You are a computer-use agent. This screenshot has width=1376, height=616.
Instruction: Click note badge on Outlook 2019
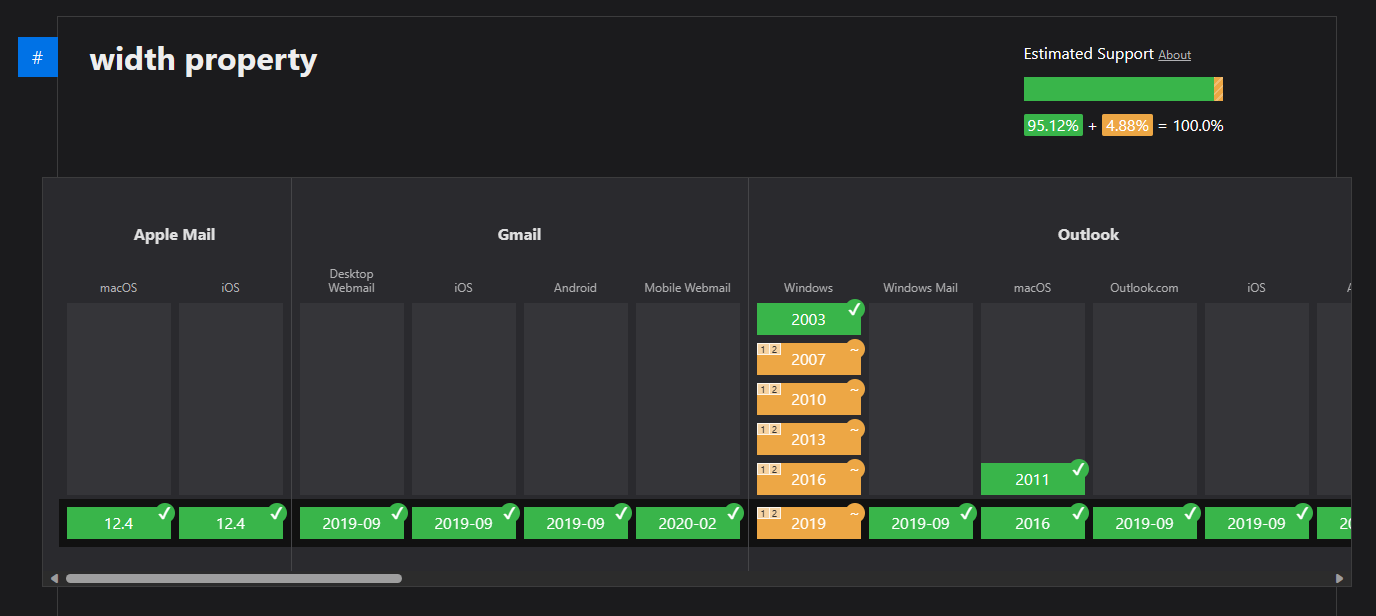pyautogui.click(x=769, y=513)
